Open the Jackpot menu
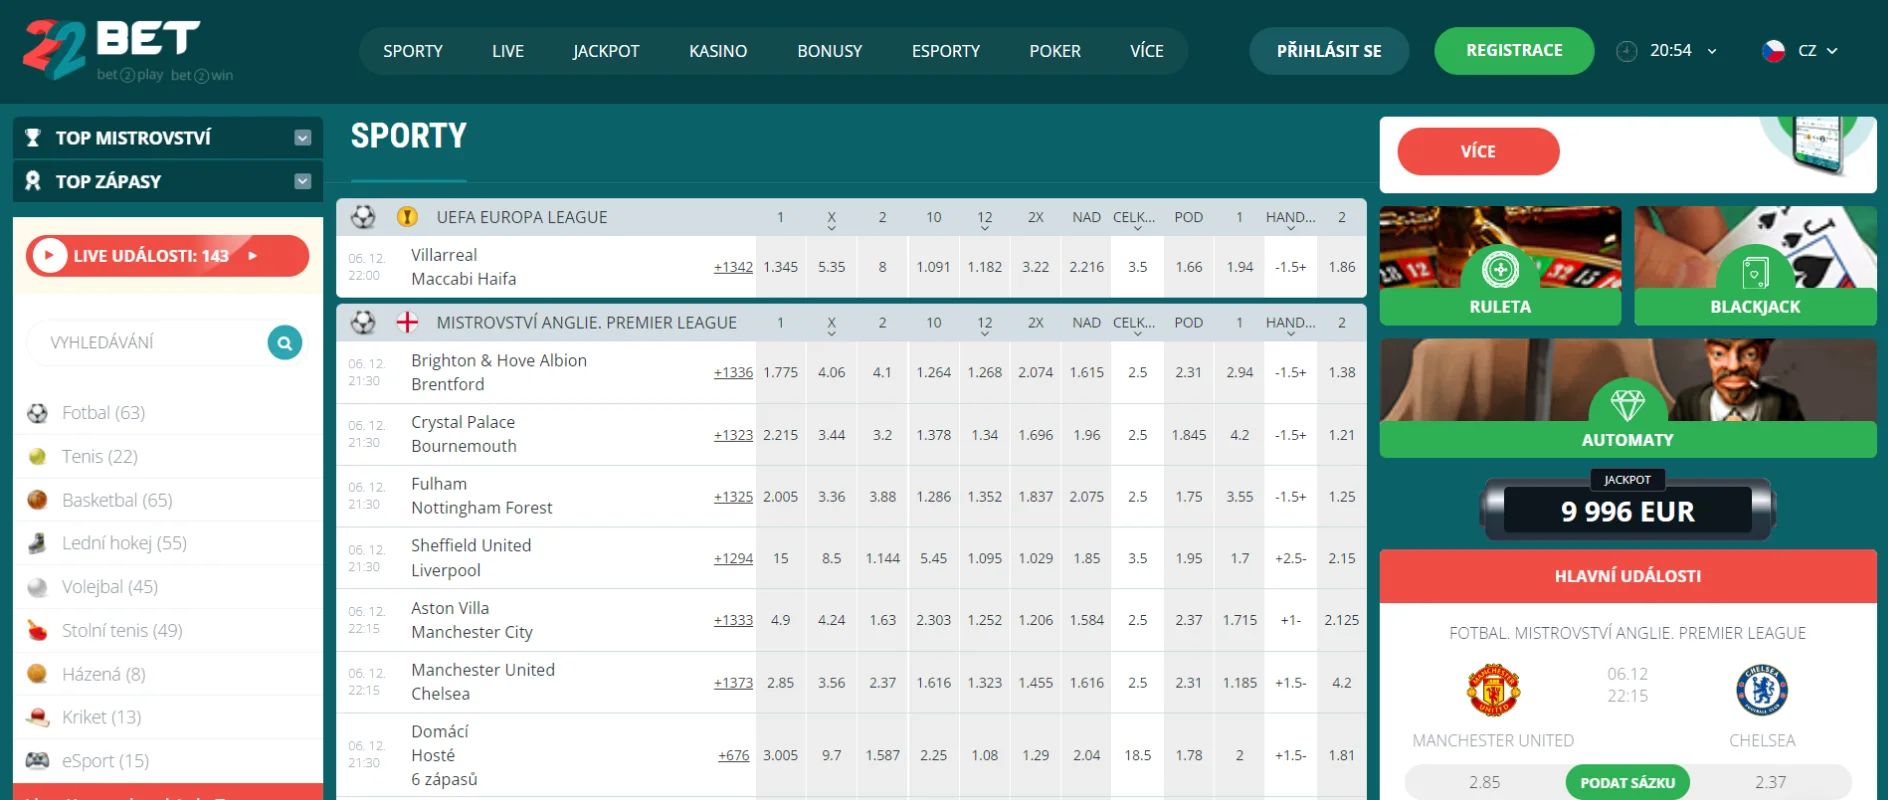Screen dimensions: 1888x800 click(606, 51)
